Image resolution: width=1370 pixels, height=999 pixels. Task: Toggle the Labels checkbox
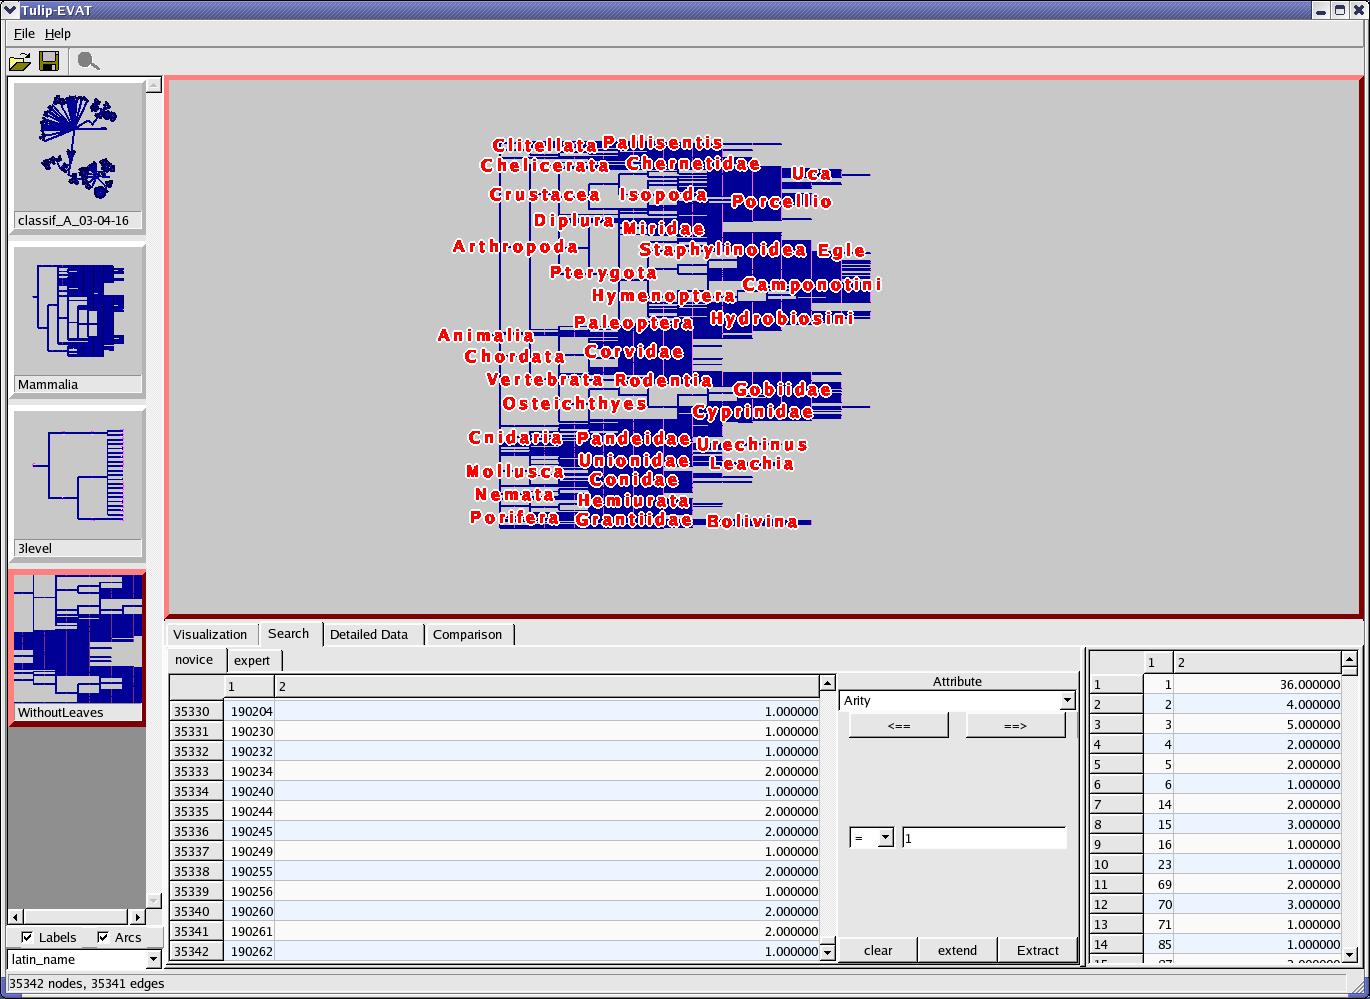click(x=27, y=937)
